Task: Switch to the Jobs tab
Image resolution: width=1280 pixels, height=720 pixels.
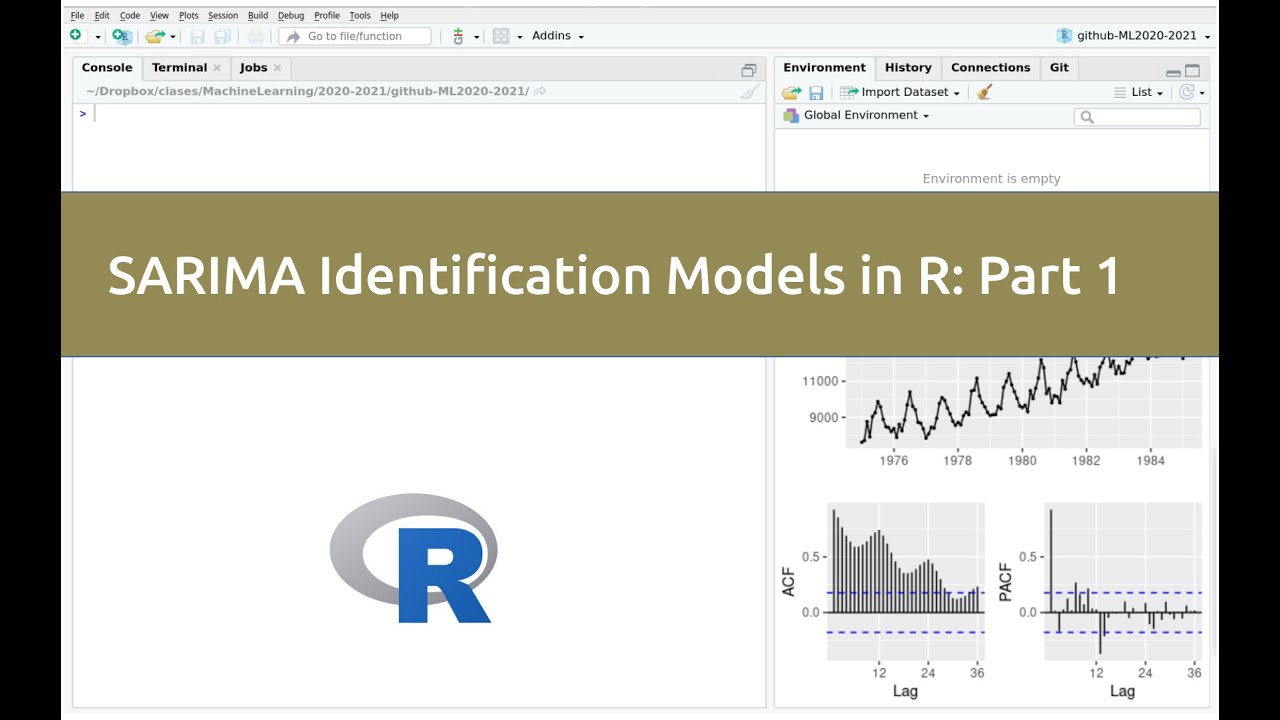Action: pyautogui.click(x=253, y=68)
